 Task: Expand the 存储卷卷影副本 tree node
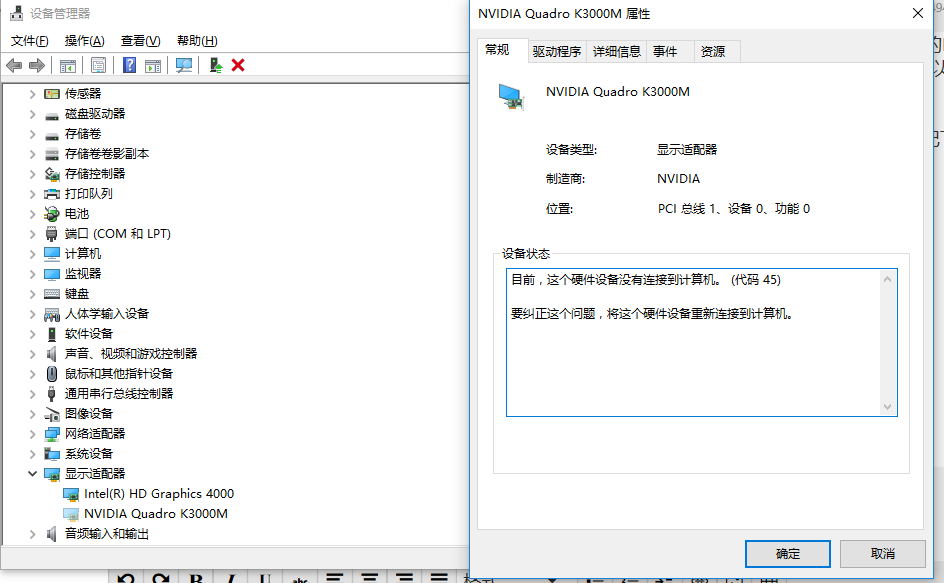pos(33,154)
